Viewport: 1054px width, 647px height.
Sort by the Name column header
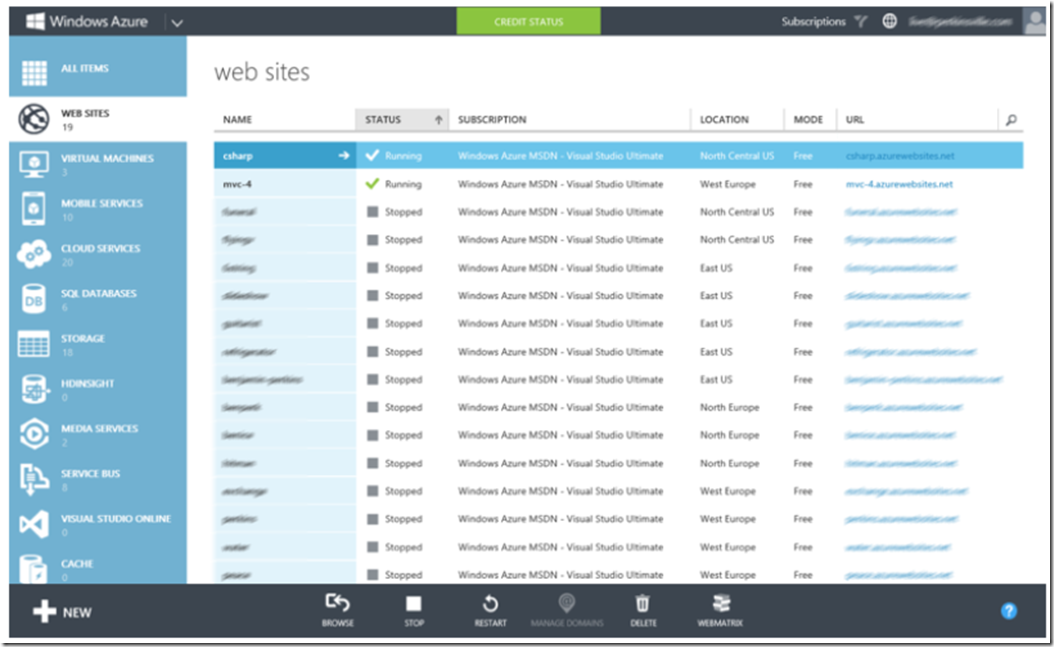click(x=237, y=120)
